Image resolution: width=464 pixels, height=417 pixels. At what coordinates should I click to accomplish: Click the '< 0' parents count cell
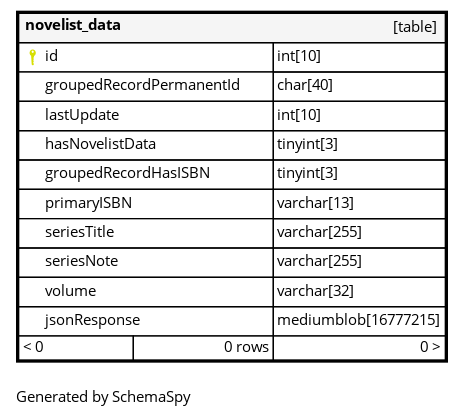(76, 348)
